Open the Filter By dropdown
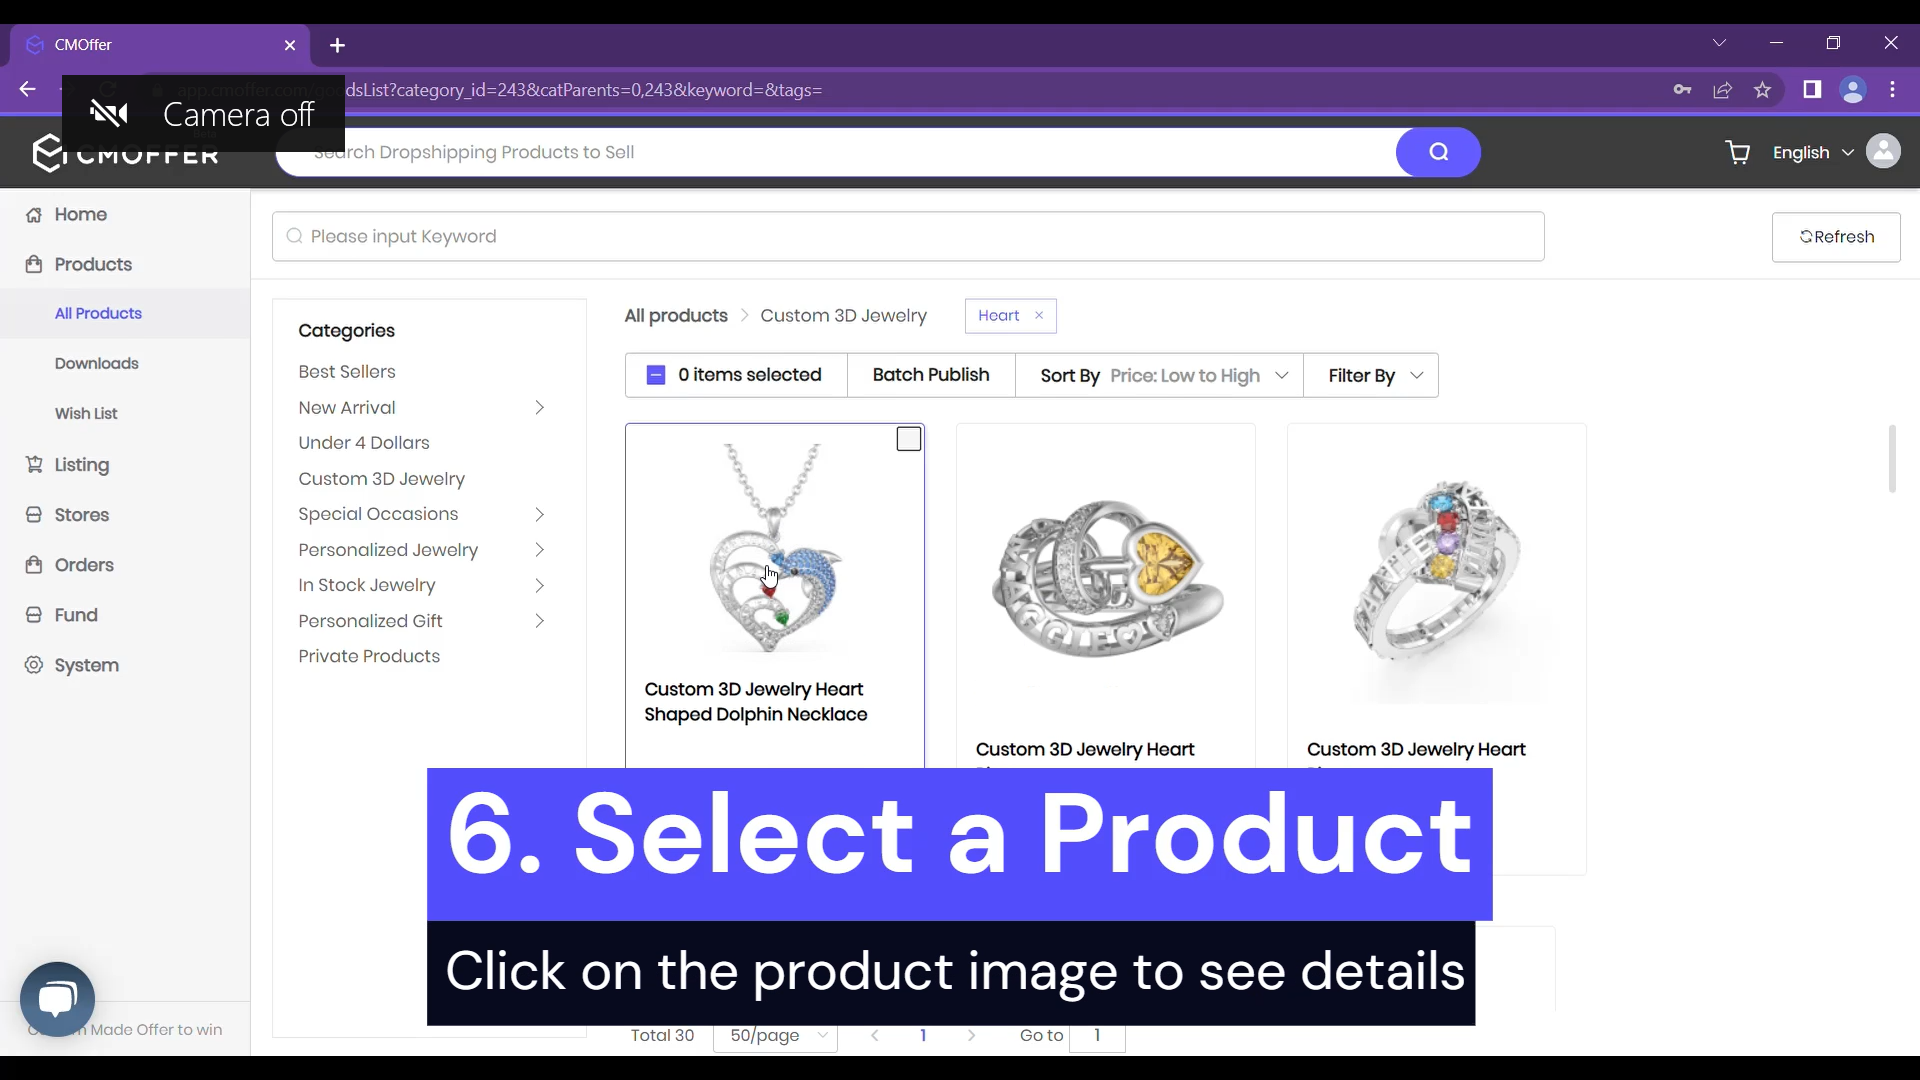The width and height of the screenshot is (1920, 1080). click(x=1377, y=376)
